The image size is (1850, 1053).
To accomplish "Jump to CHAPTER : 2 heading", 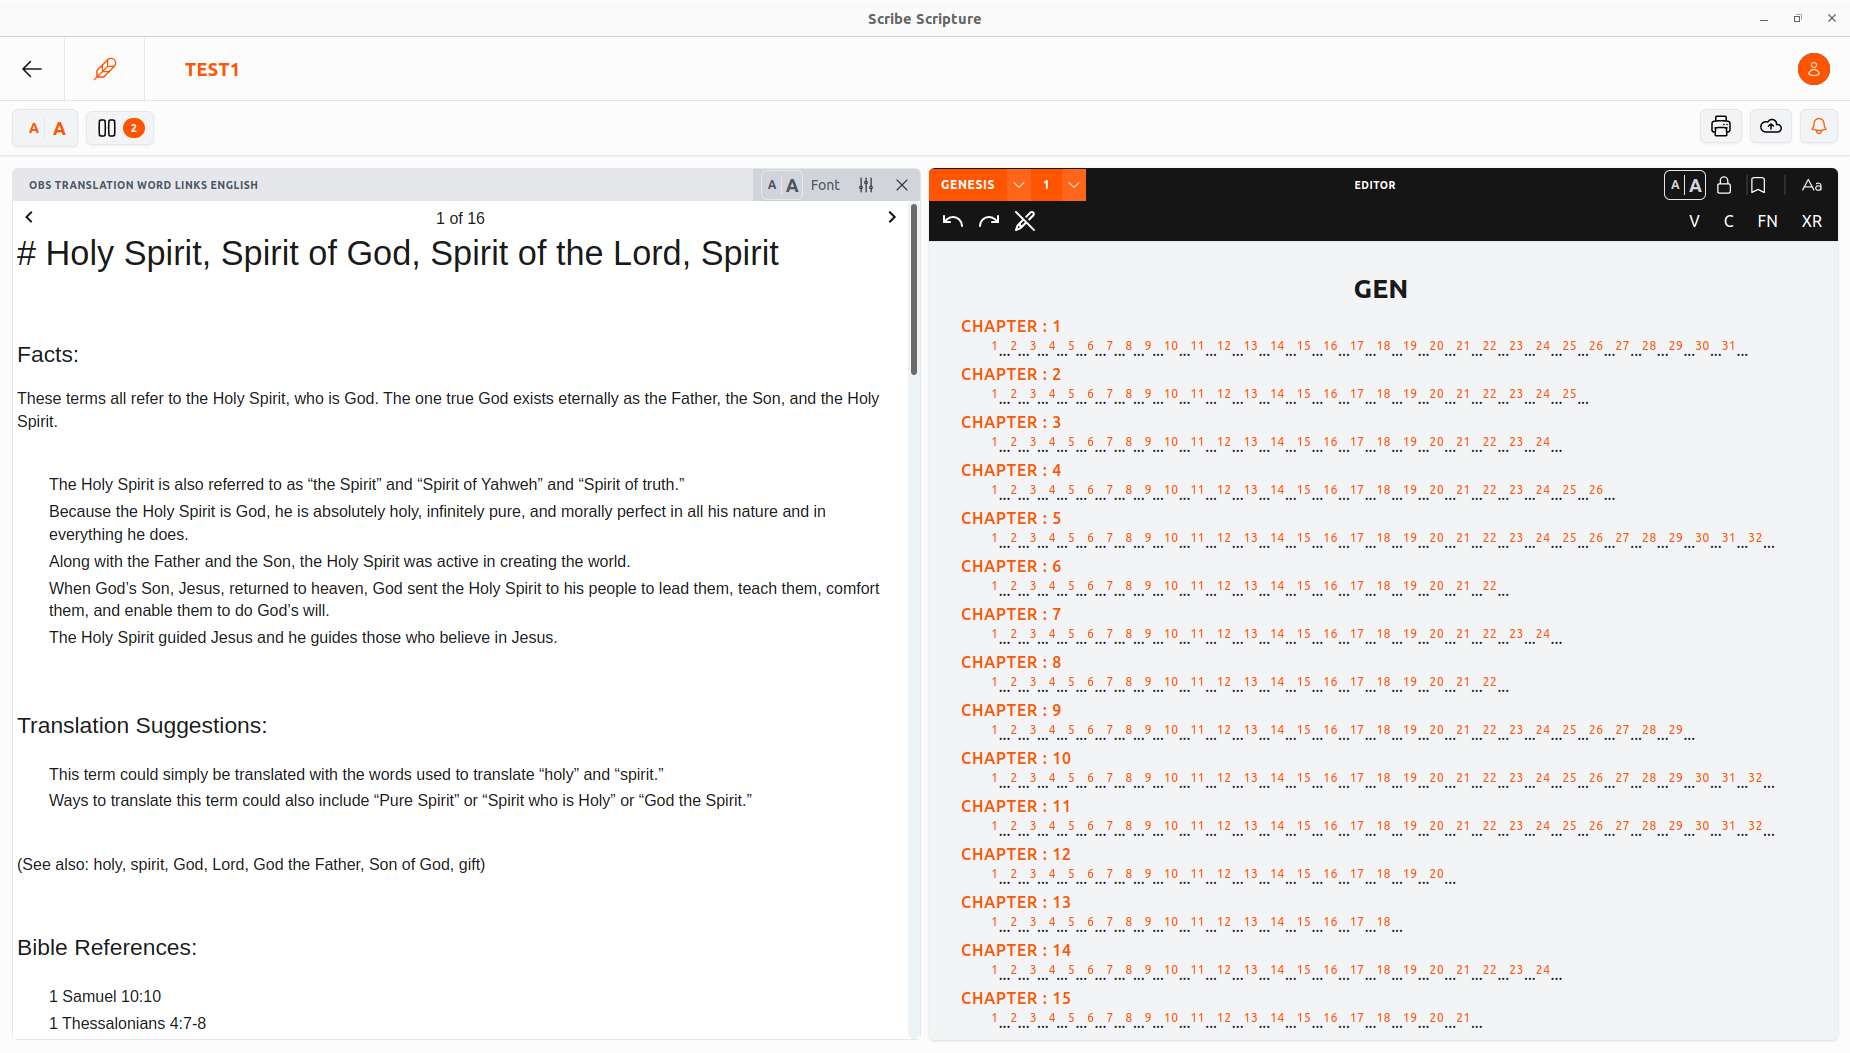I will point(1010,374).
